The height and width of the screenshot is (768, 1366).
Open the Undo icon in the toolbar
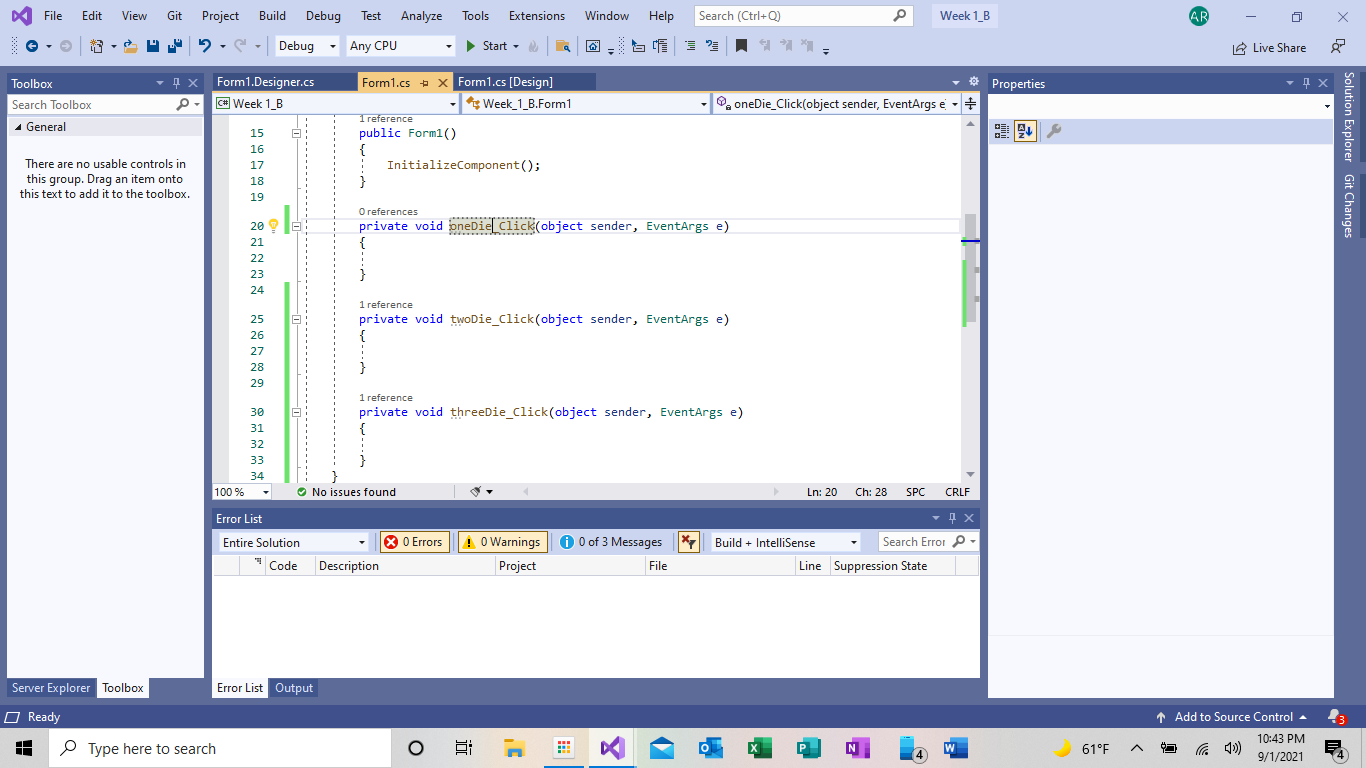pyautogui.click(x=206, y=46)
